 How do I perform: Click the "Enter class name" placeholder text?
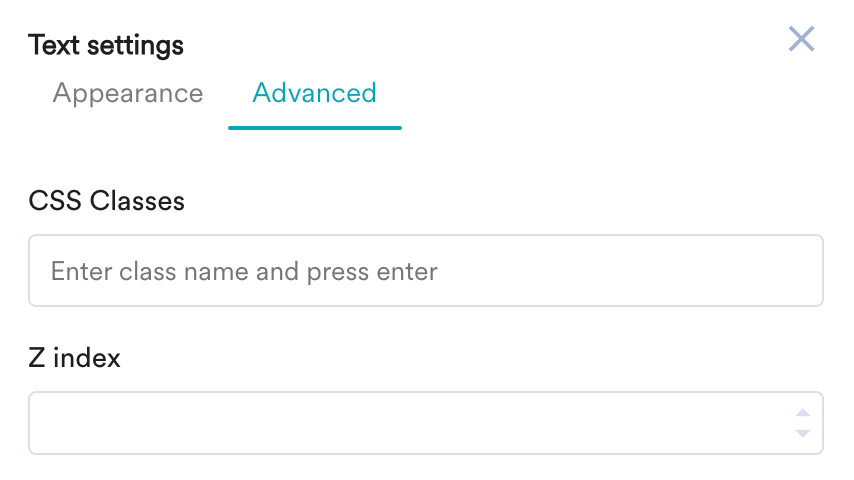[244, 271]
